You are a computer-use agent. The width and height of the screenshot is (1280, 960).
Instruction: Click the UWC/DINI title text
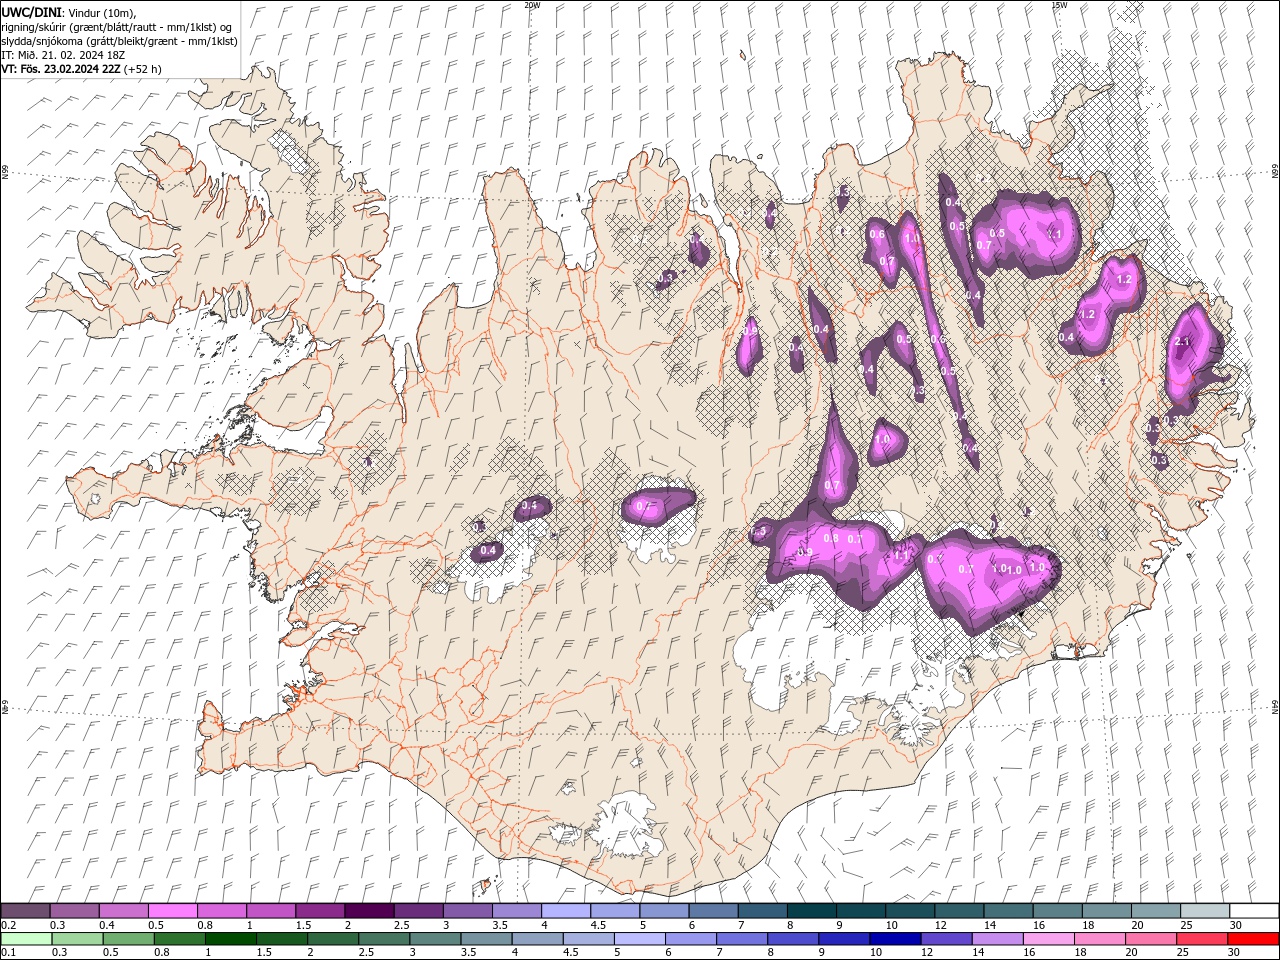click(x=30, y=12)
